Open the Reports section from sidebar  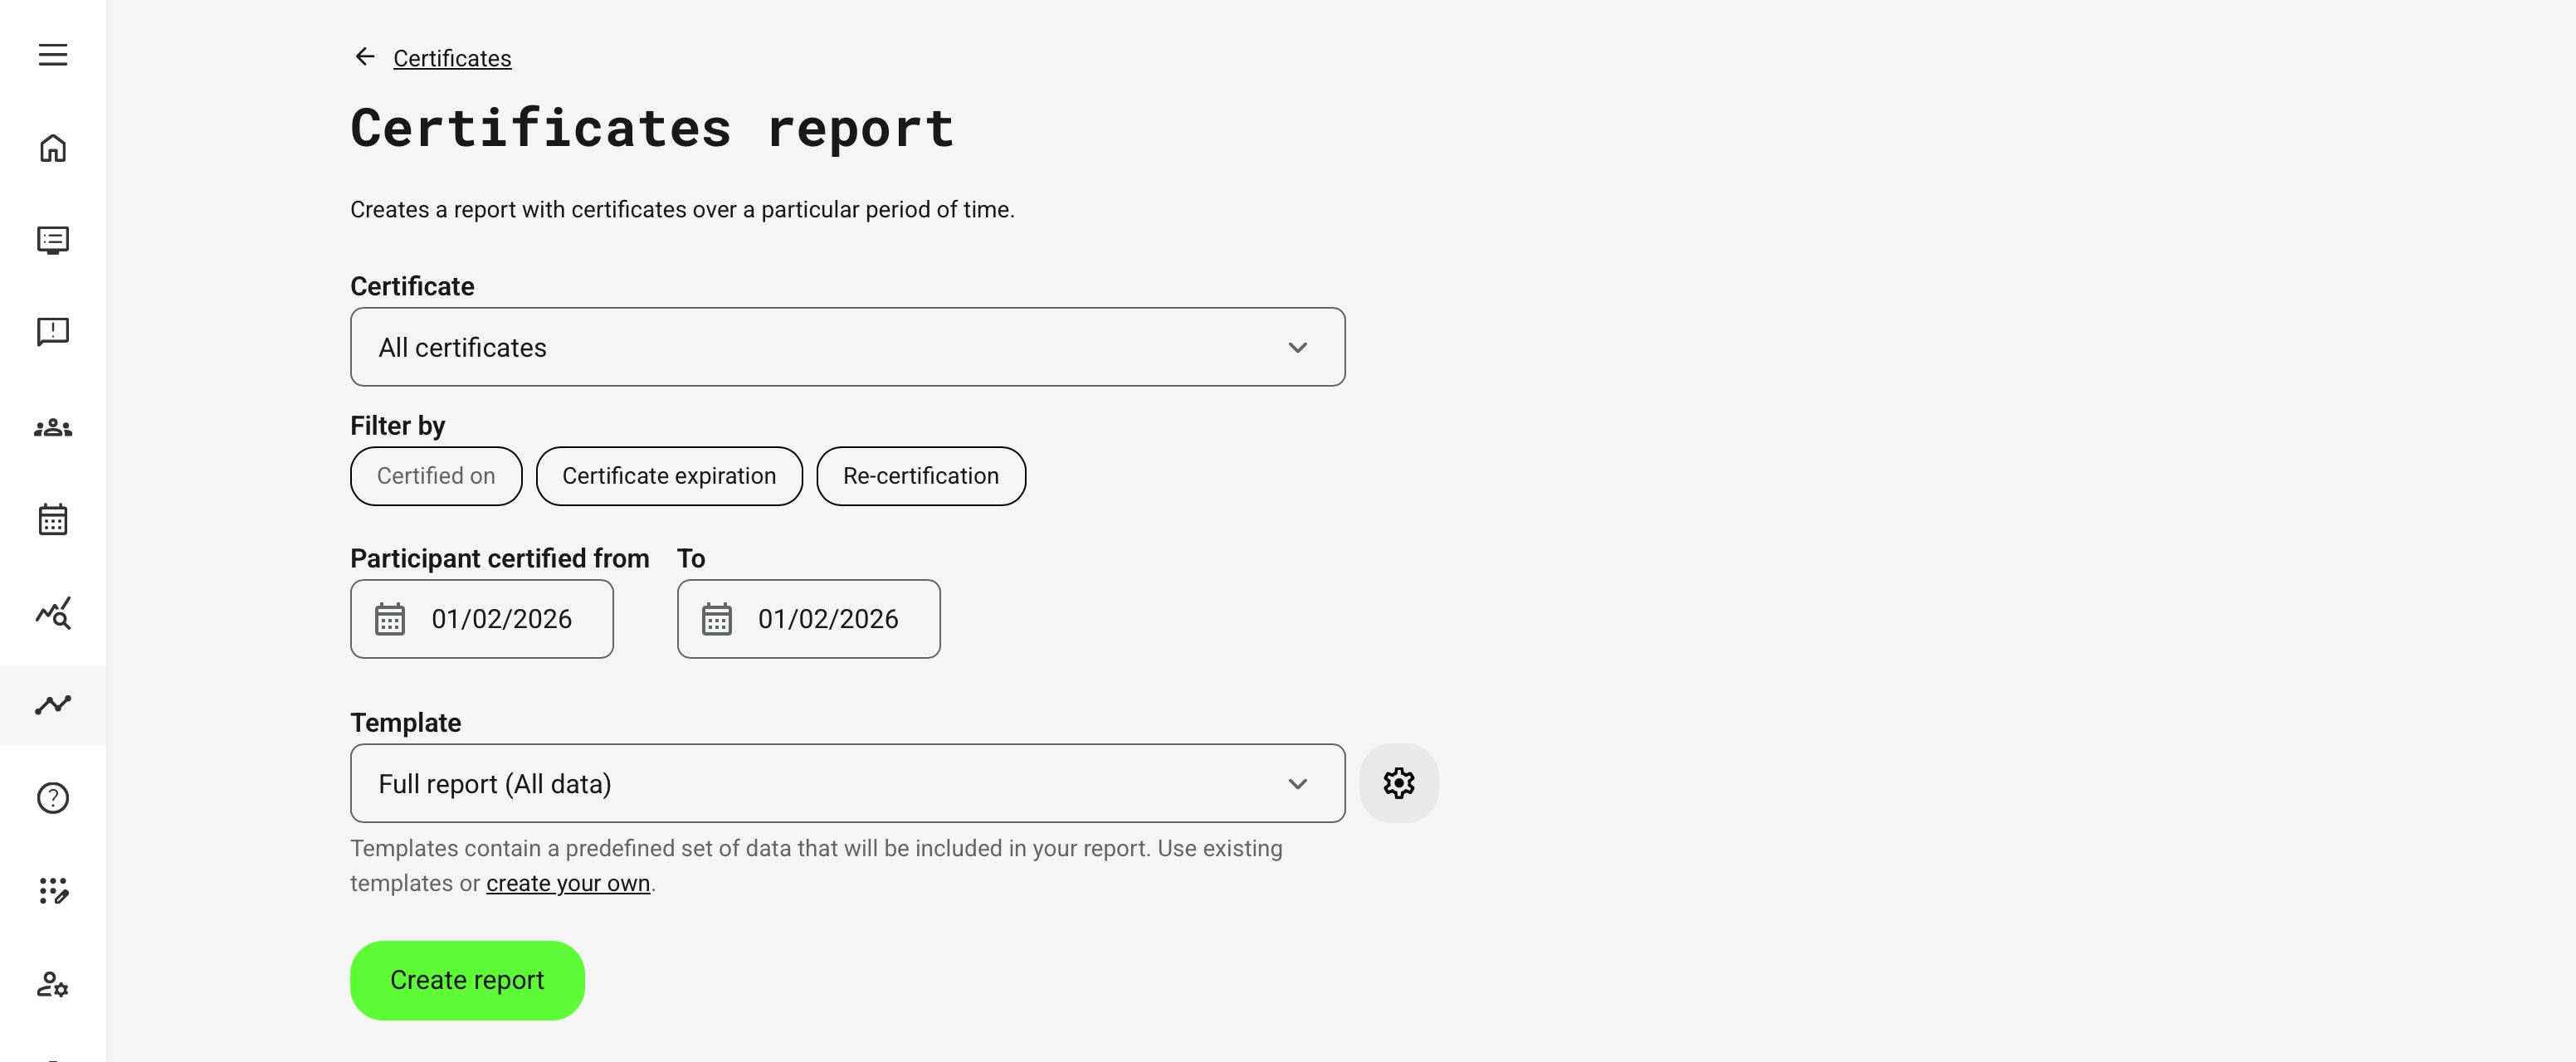52,705
